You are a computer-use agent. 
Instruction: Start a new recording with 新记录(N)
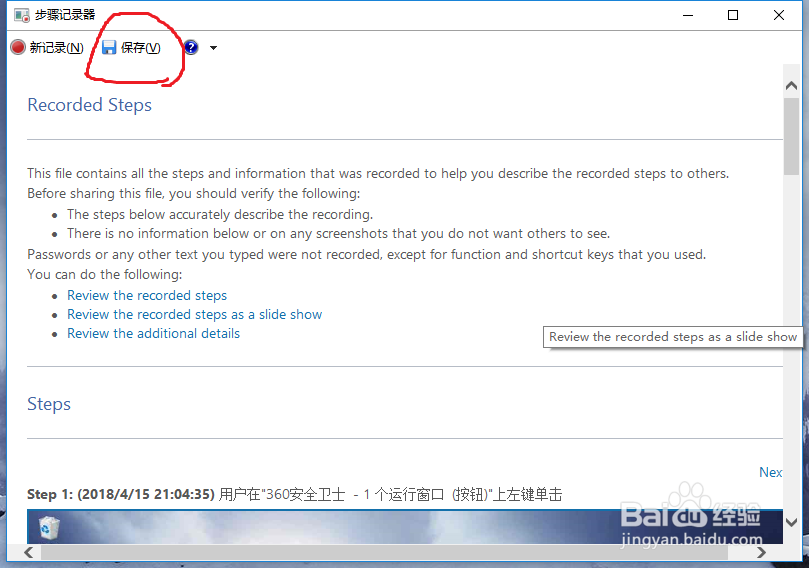tap(47, 47)
